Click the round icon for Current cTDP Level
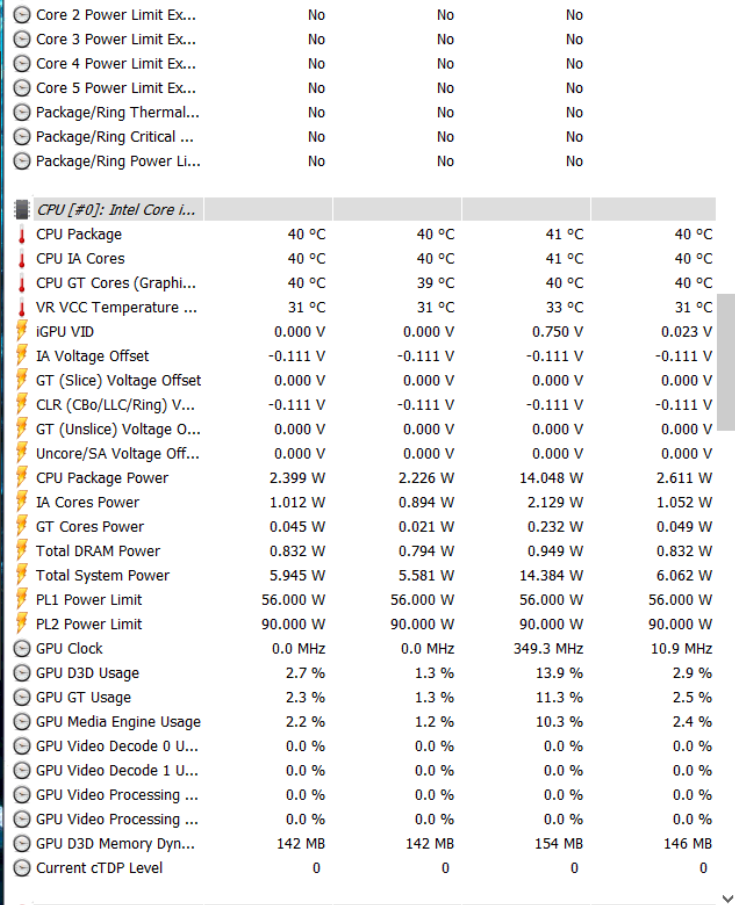Screen dimensions: 735x905 (22, 868)
